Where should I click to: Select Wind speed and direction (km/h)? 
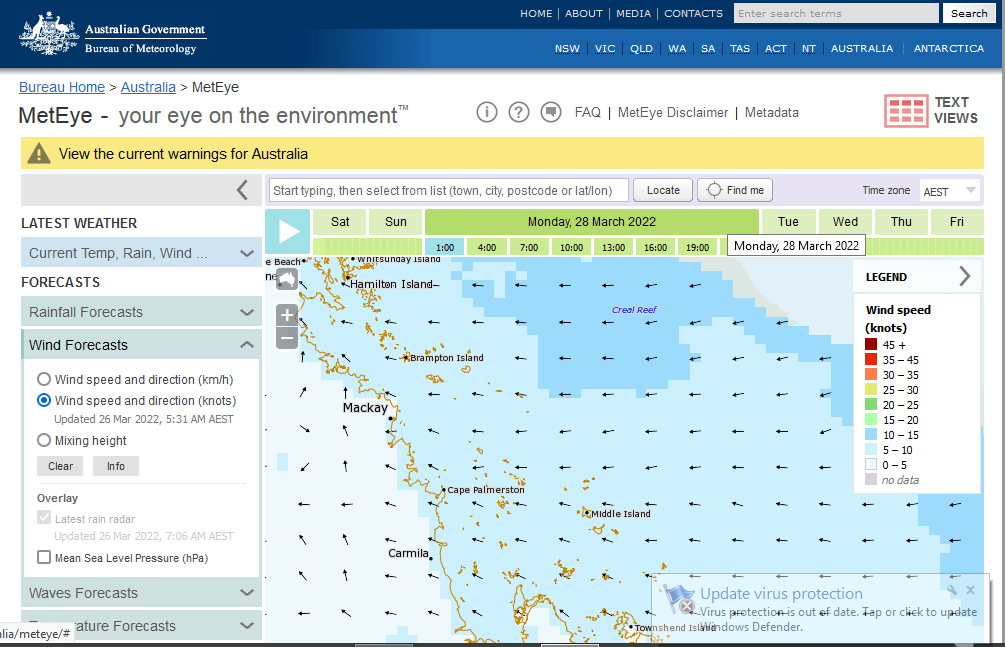click(44, 380)
